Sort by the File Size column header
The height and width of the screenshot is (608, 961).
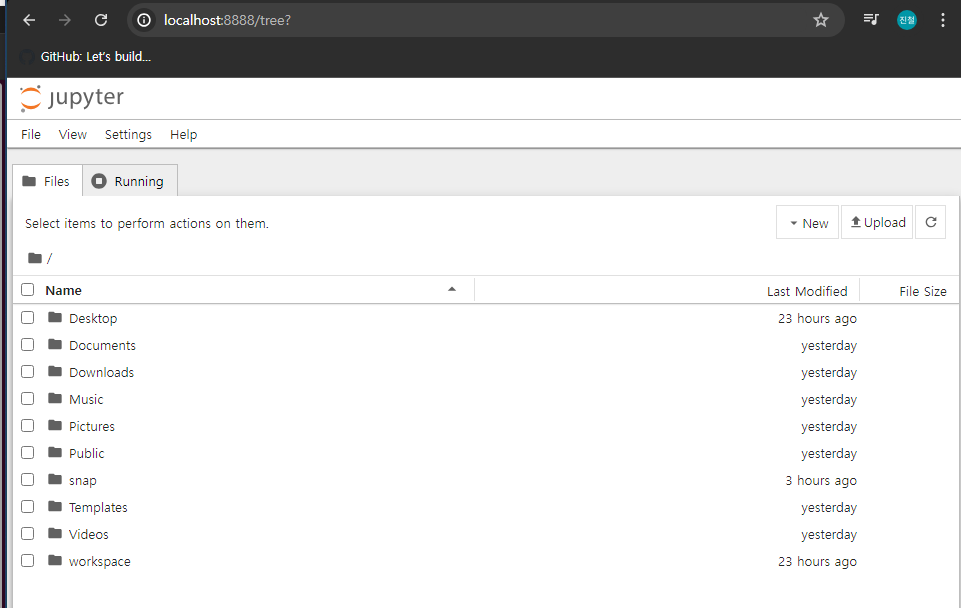[x=922, y=292]
